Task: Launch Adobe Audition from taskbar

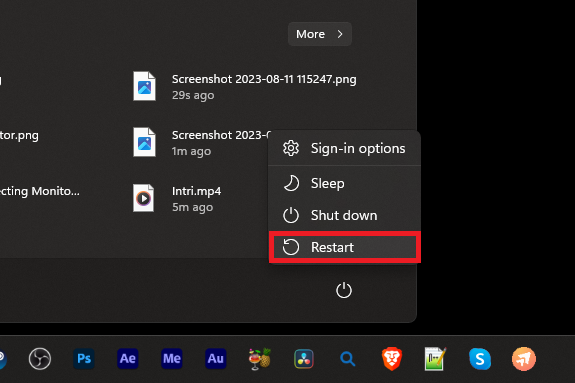Action: pyautogui.click(x=216, y=358)
